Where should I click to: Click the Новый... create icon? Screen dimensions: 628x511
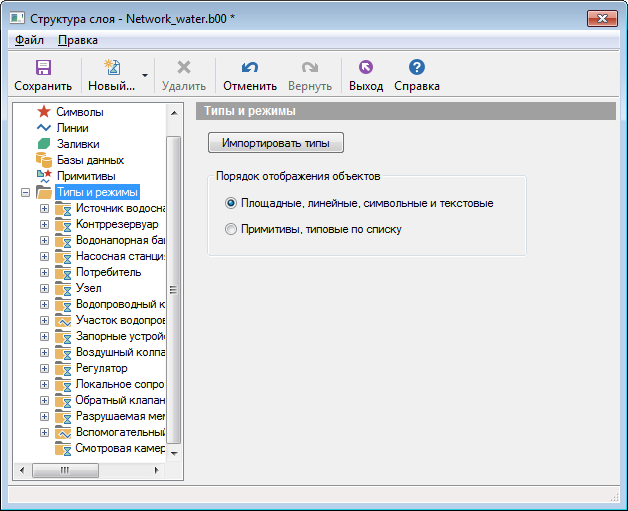112,67
